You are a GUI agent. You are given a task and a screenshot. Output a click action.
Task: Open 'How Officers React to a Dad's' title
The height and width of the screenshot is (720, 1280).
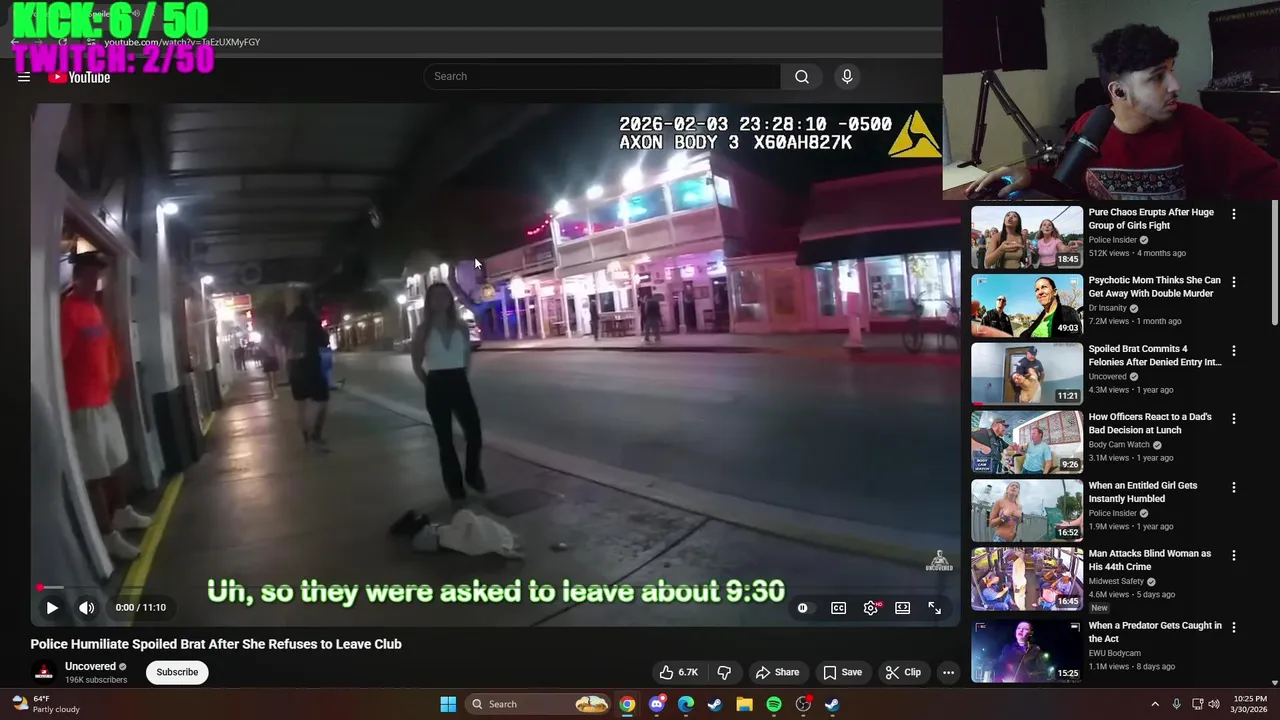pos(1150,423)
